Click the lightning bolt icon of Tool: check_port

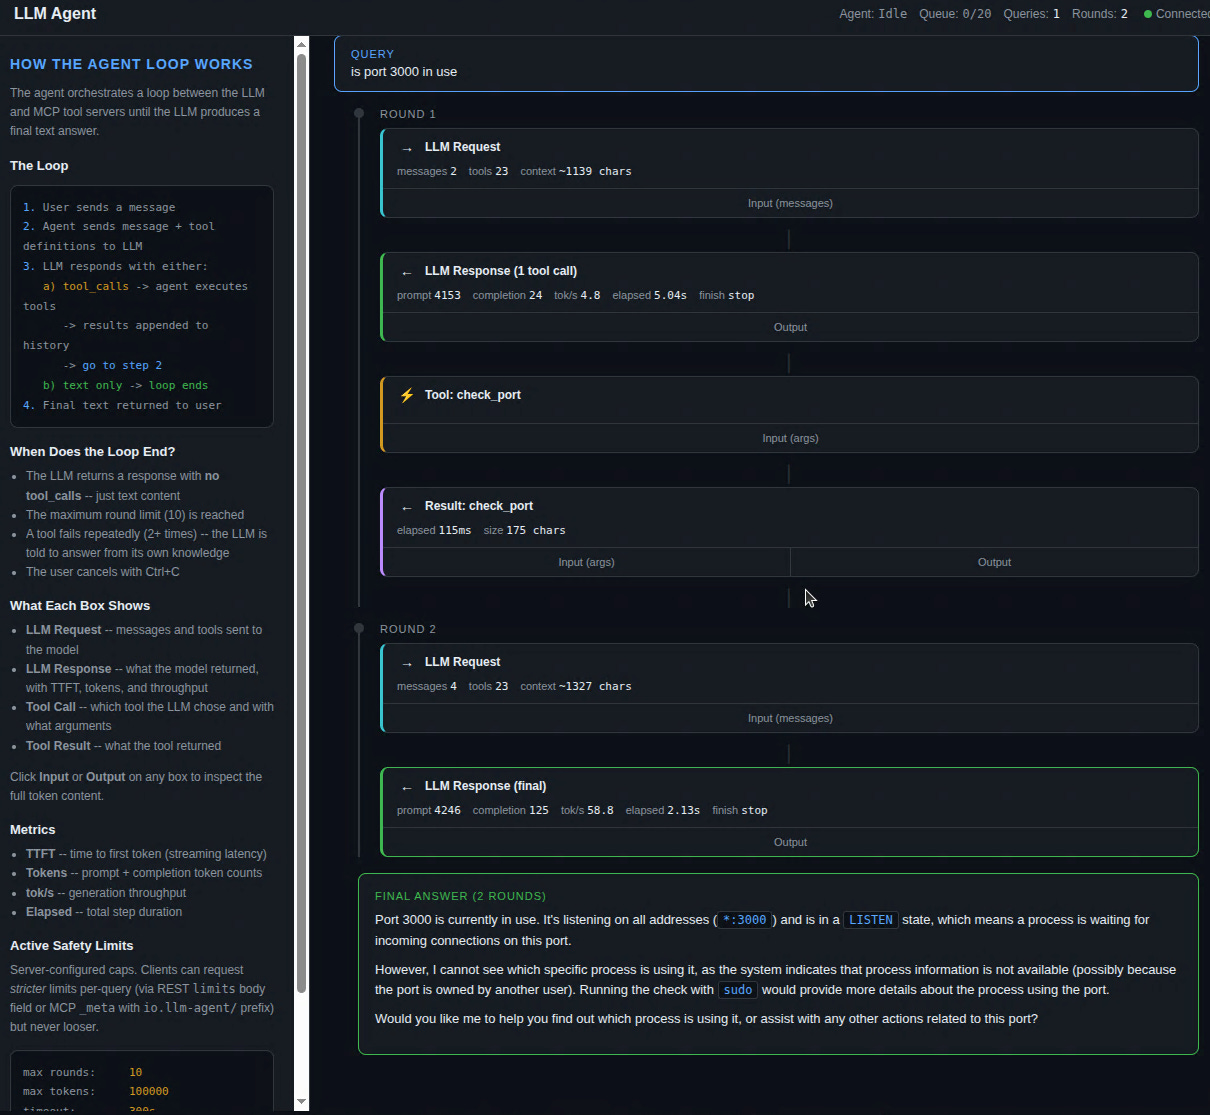pyautogui.click(x=407, y=395)
